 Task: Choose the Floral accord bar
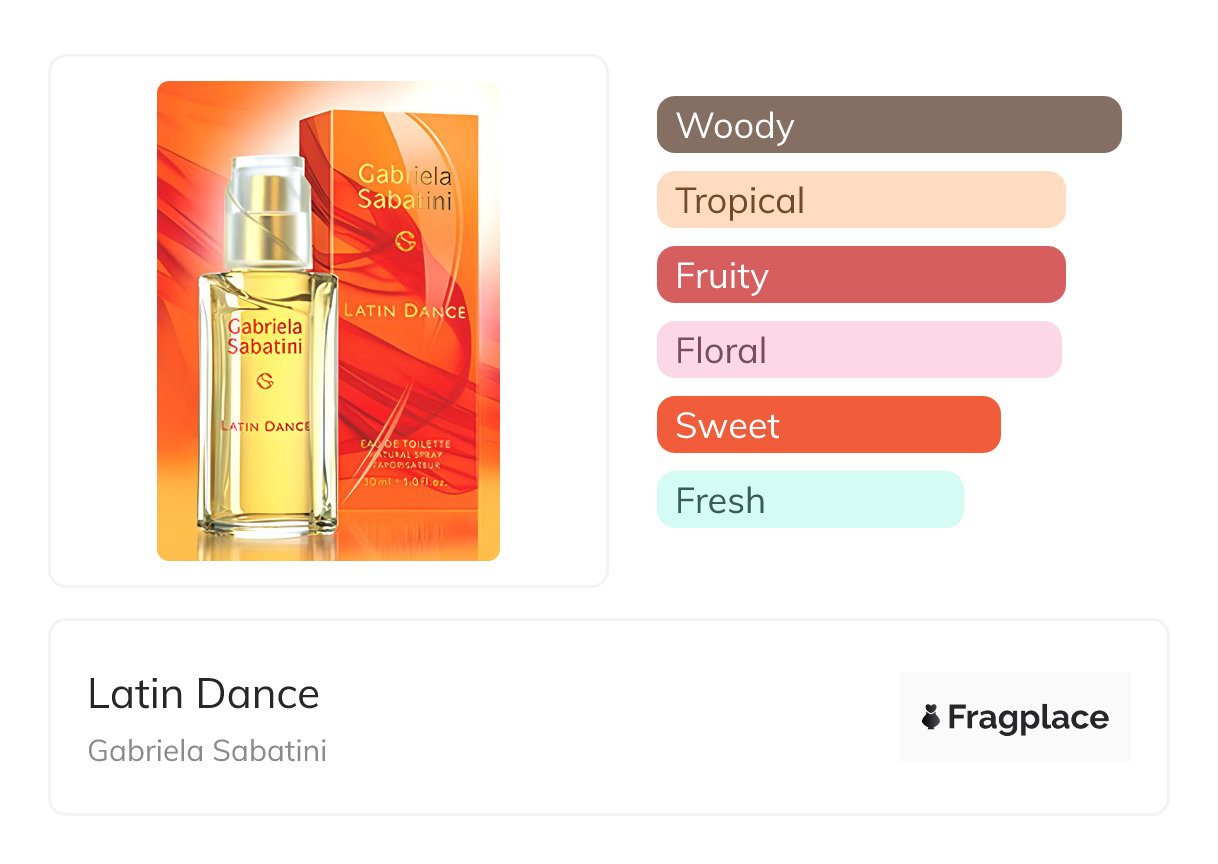[x=858, y=350]
